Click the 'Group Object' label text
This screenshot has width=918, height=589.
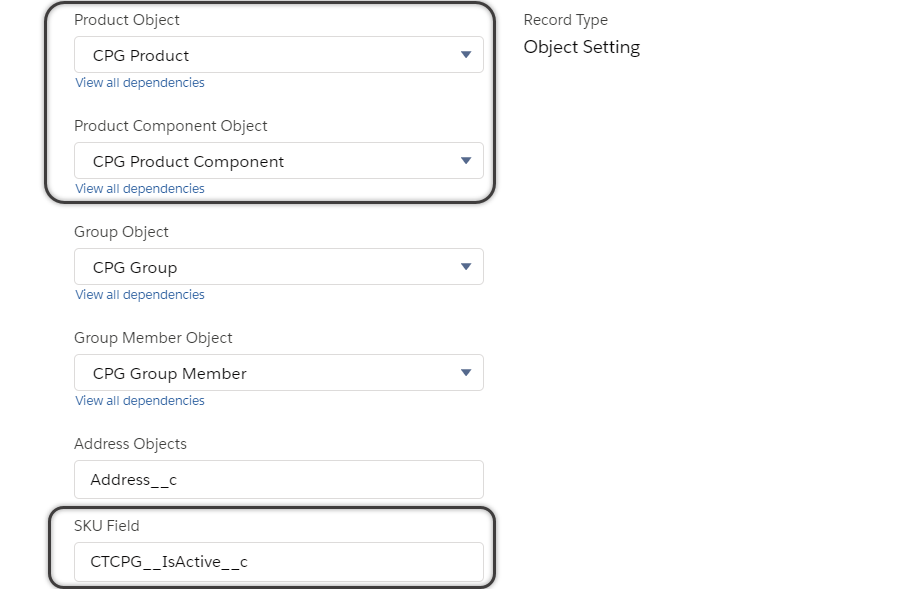(121, 232)
